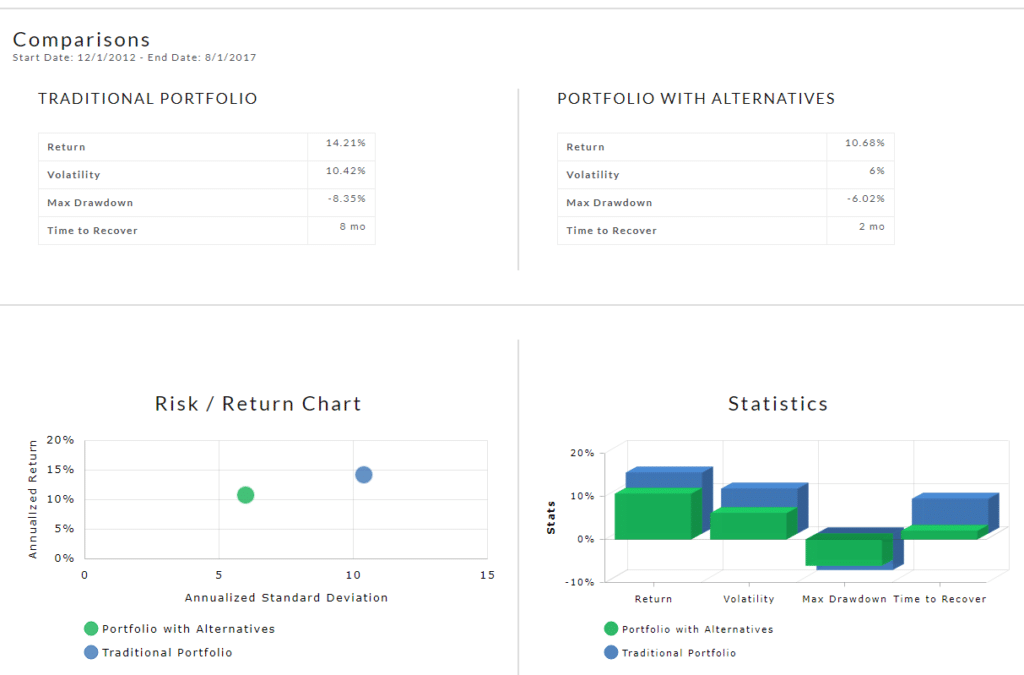Select the -6.02% max drawdown value
This screenshot has height=675, width=1024.
tap(866, 199)
